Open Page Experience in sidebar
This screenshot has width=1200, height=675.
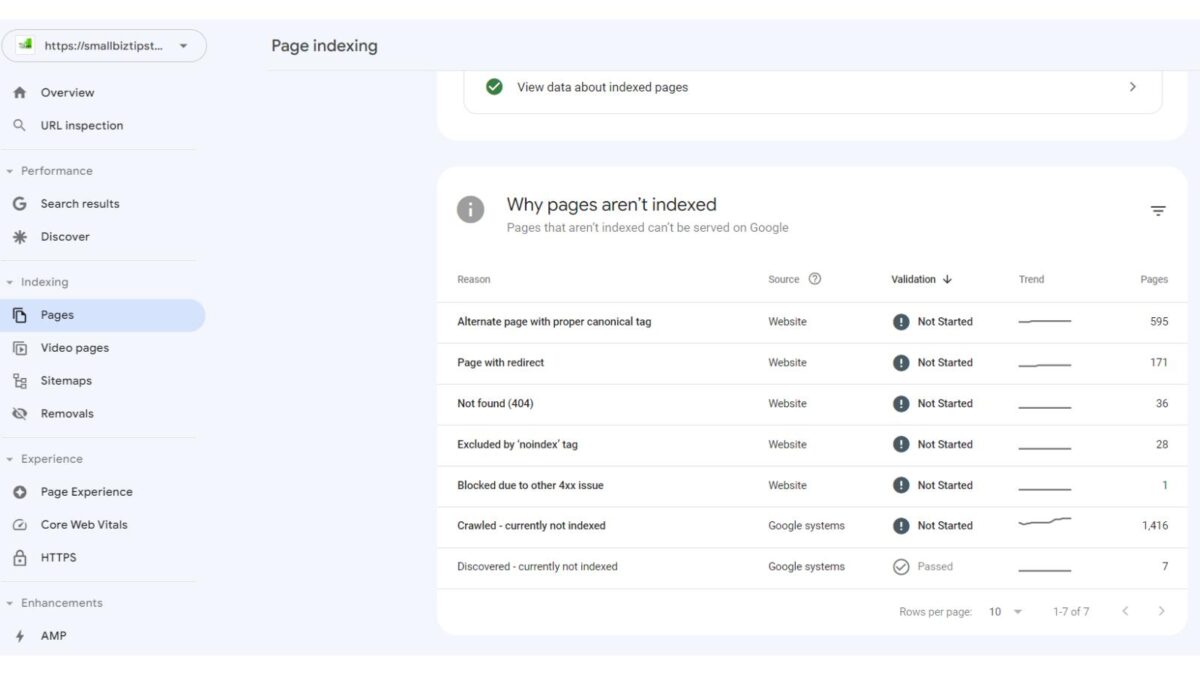coord(86,492)
